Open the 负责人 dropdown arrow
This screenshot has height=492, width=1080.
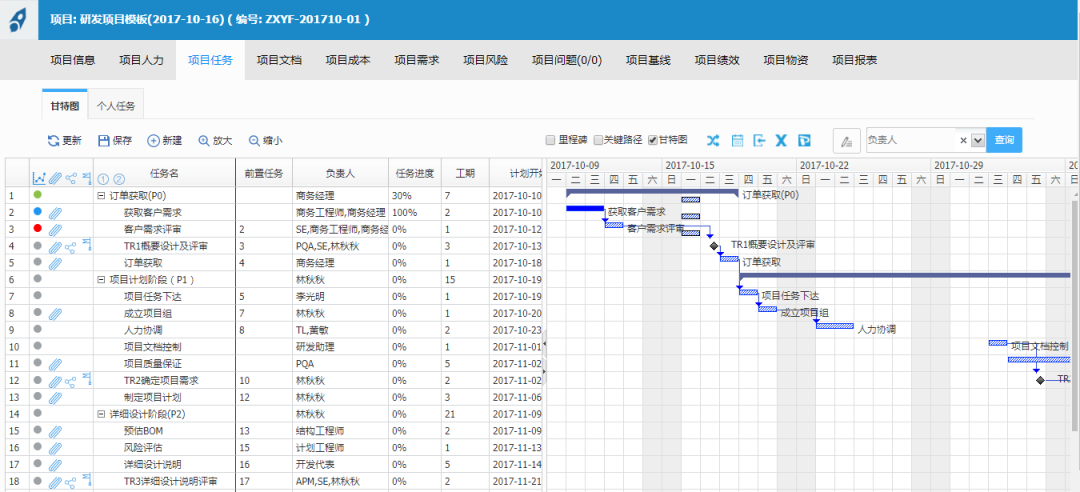[978, 141]
